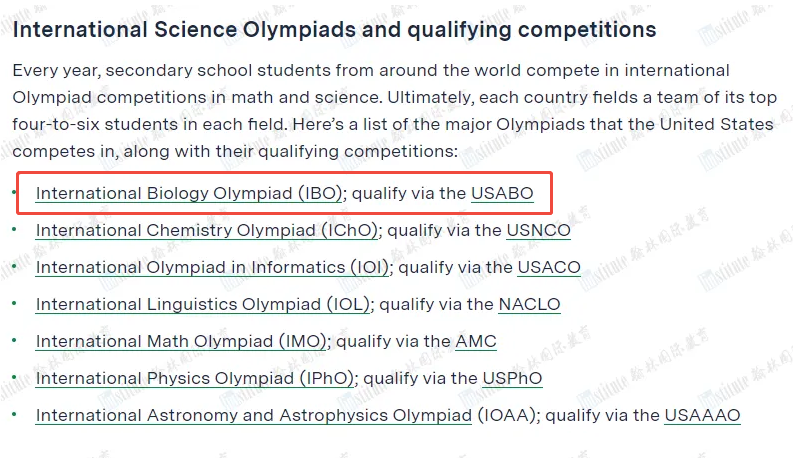Click the USAAAO qualifying link
Screen dimensions: 793x458
tap(702, 415)
